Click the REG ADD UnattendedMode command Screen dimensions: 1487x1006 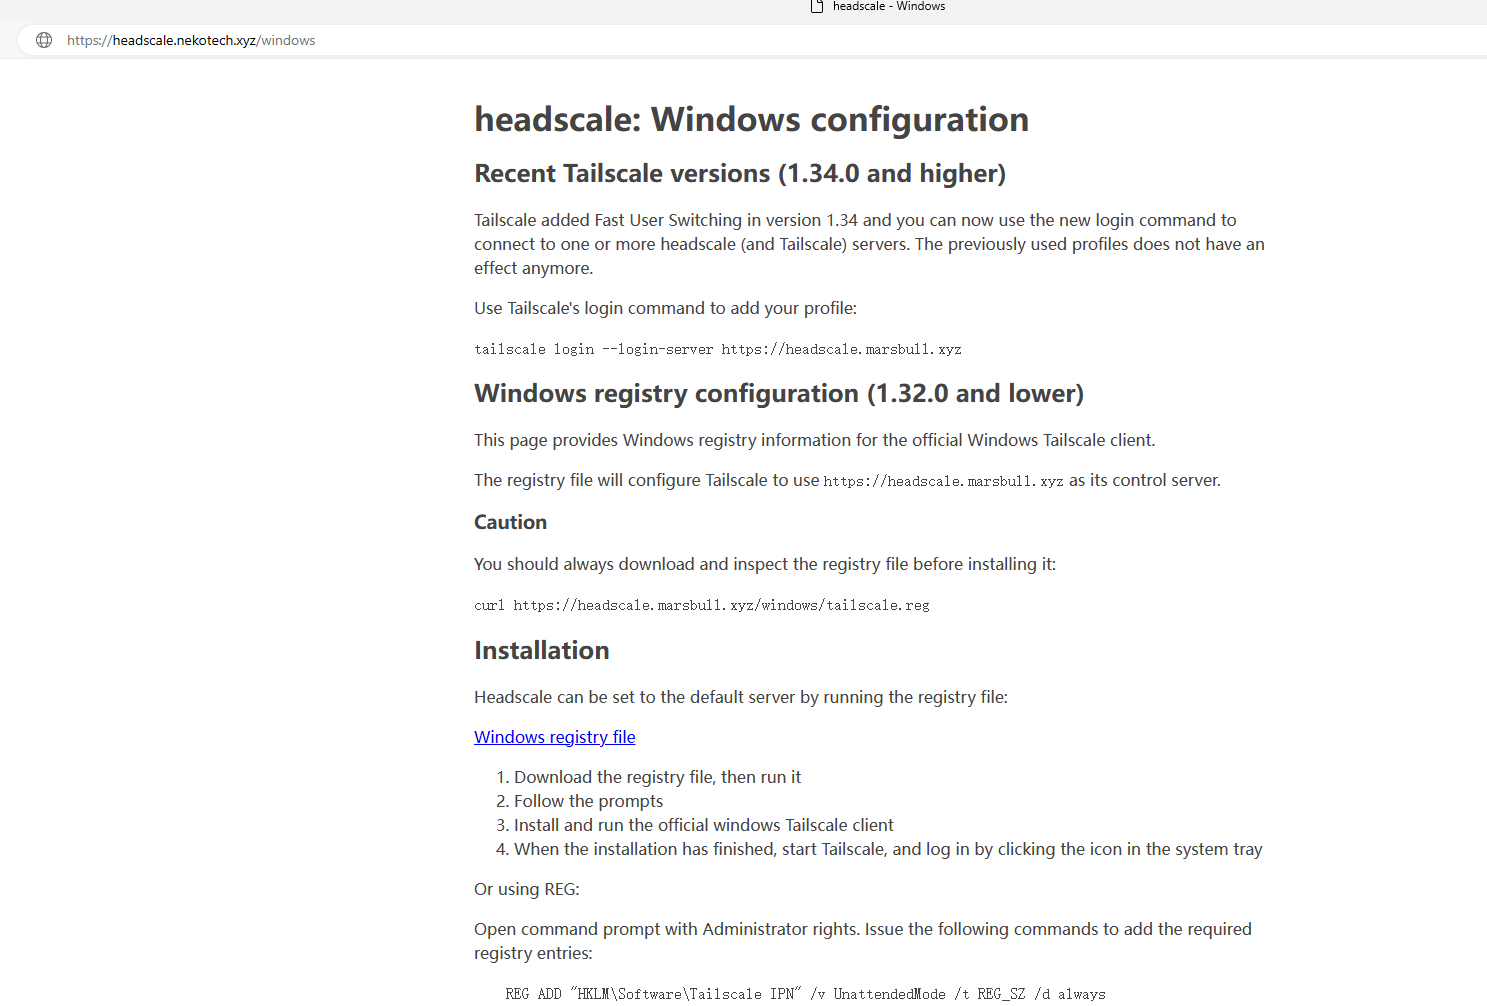[x=805, y=994]
